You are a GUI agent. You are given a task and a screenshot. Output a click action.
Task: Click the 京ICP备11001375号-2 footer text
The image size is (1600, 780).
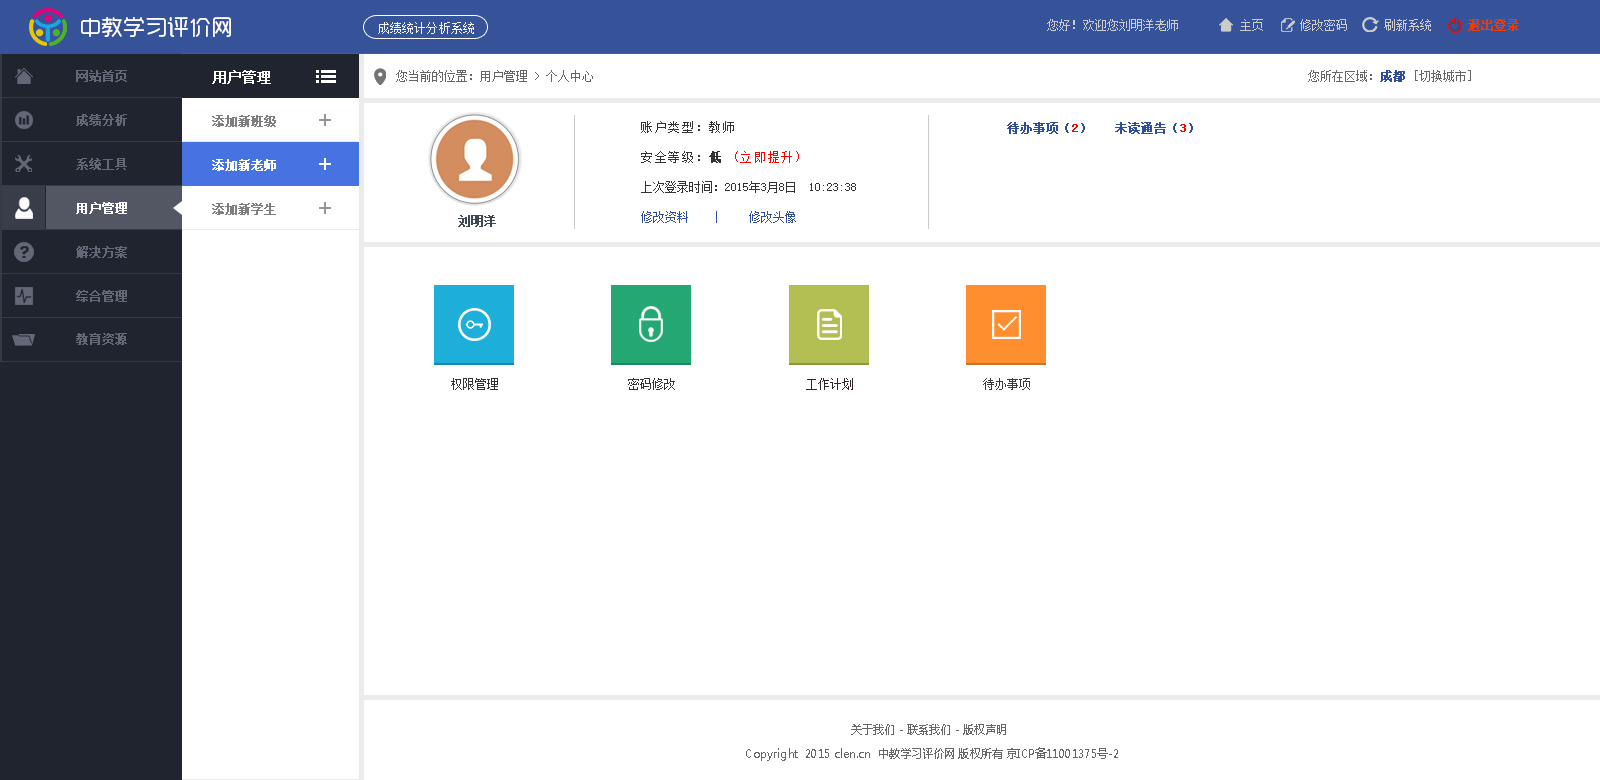click(1062, 754)
